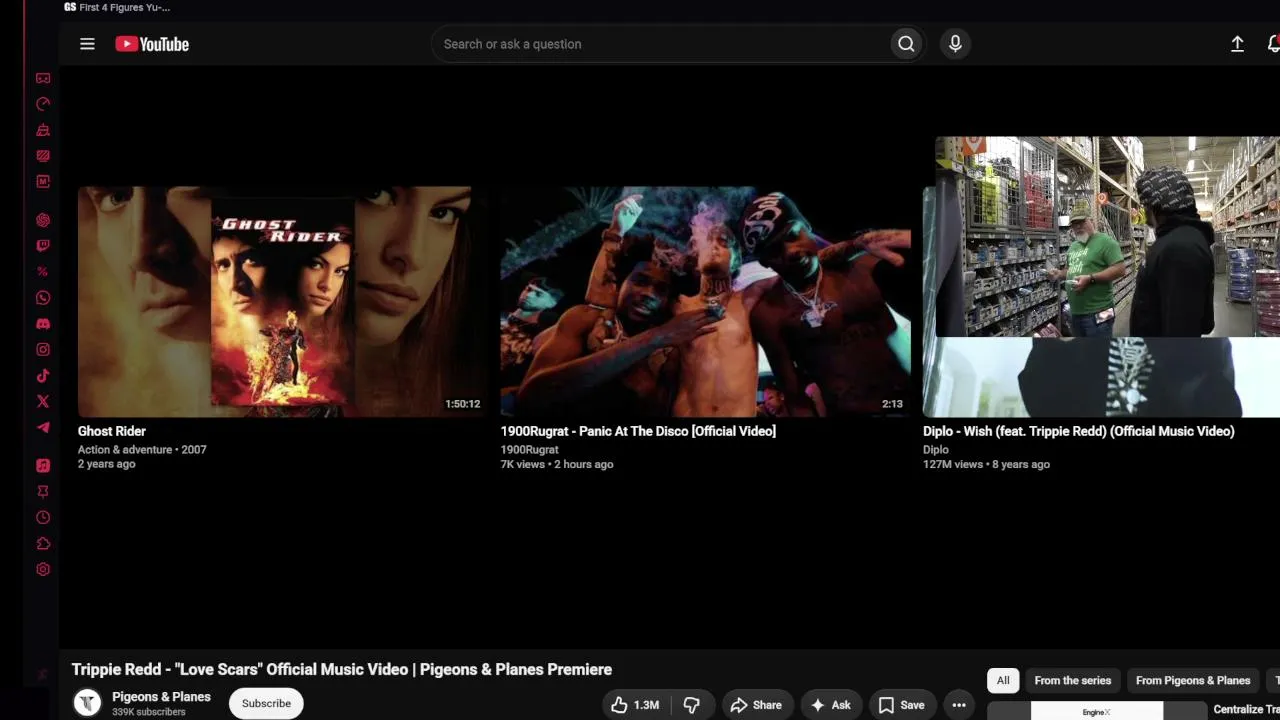Open the YouTube guide hamburger menu

(87, 44)
